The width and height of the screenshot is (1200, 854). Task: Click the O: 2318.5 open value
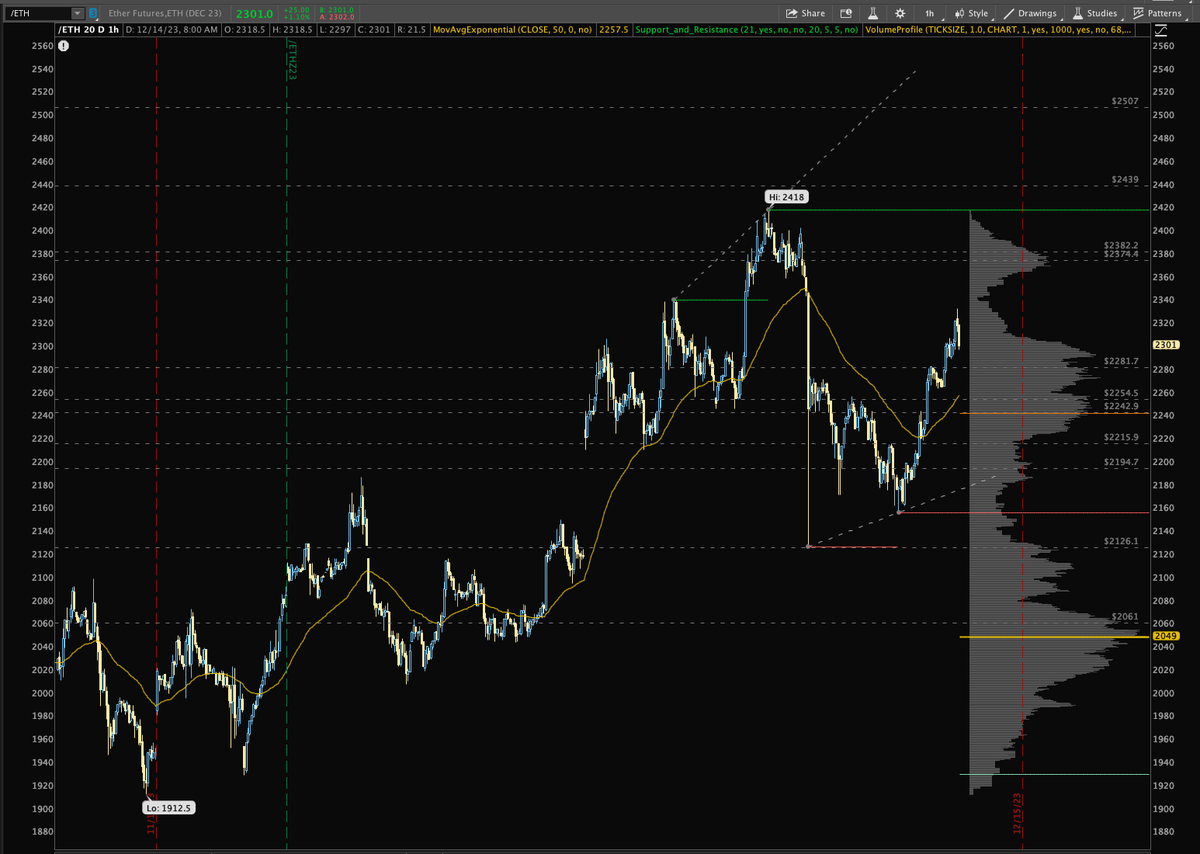click(243, 30)
